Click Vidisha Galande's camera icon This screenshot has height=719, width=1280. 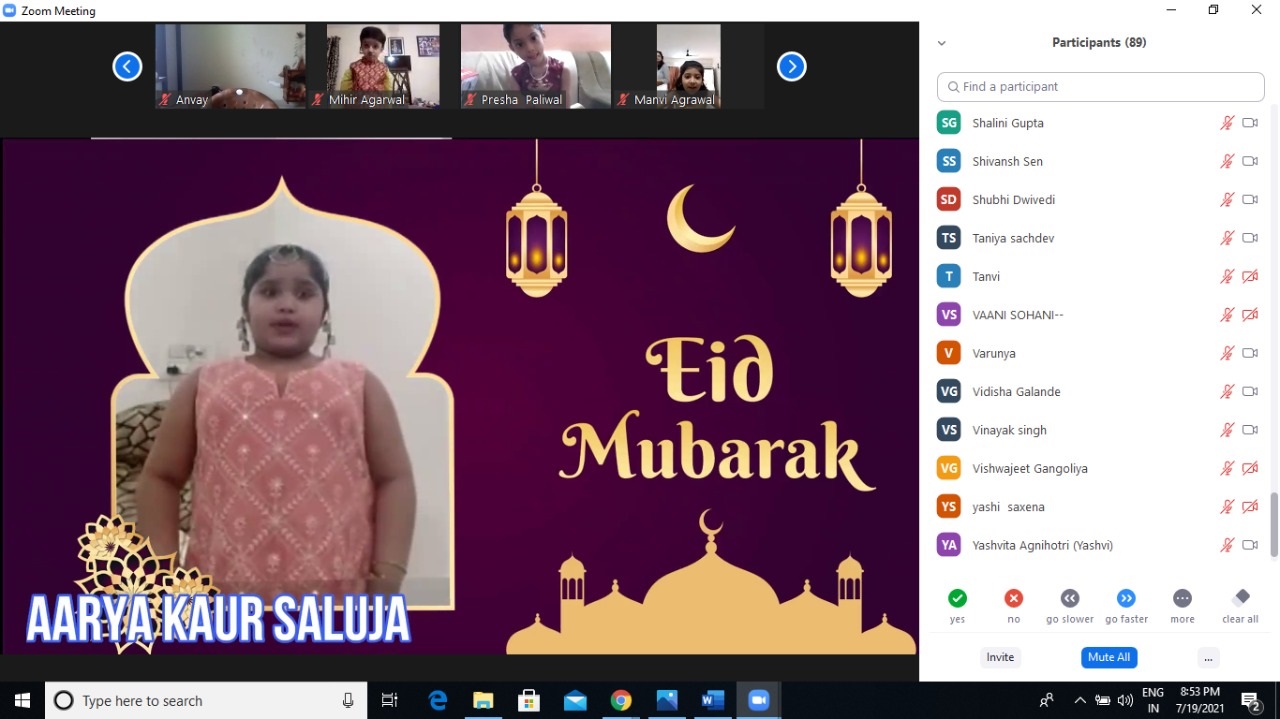point(1250,392)
